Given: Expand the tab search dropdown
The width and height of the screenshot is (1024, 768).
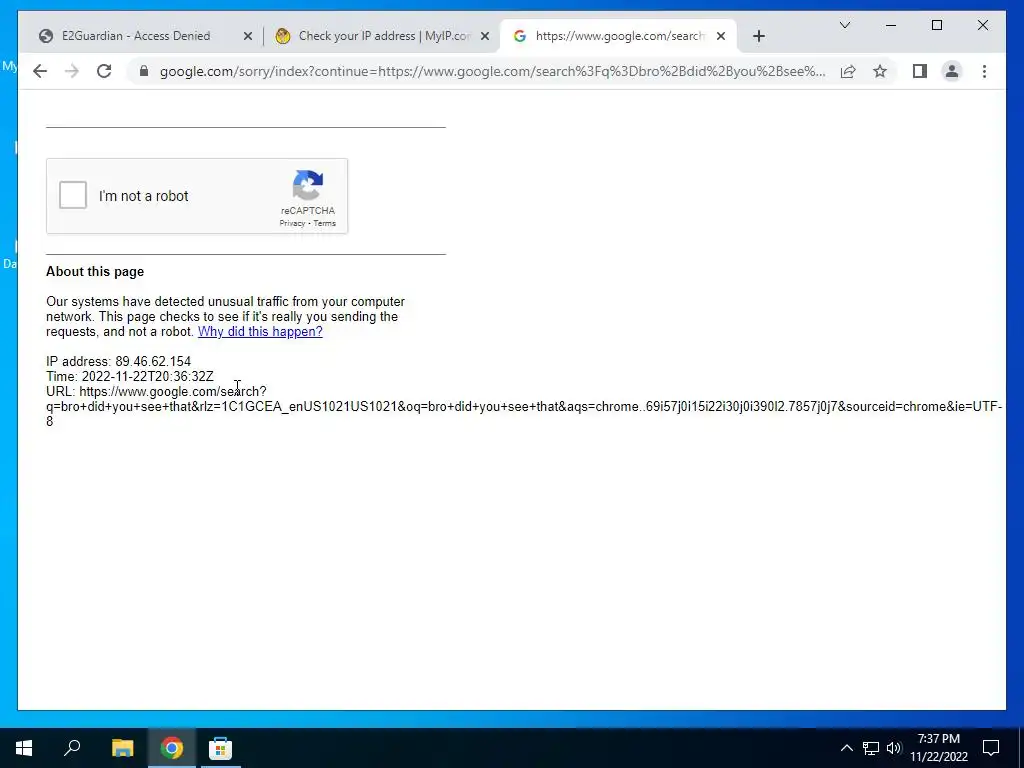Looking at the screenshot, I should [x=844, y=25].
